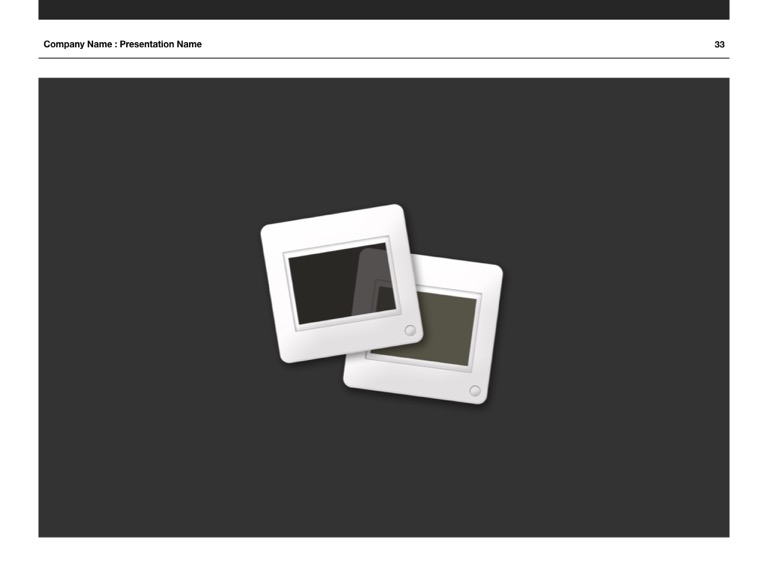768x576 pixels.
Task: Click the horizontal divider line below the header
Action: [x=384, y=58]
